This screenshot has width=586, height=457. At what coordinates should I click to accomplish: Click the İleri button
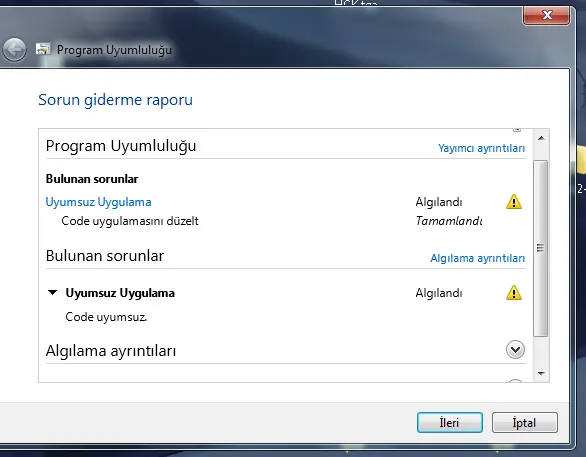(450, 423)
